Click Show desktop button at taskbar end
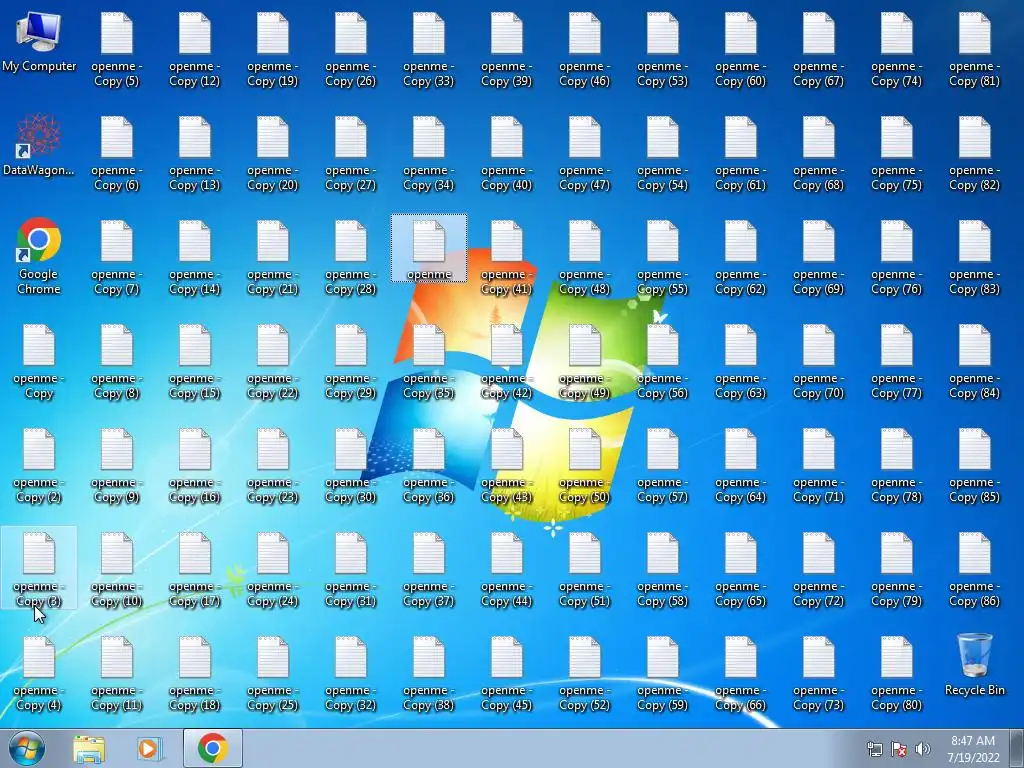This screenshot has width=1024, height=768. click(x=1017, y=748)
